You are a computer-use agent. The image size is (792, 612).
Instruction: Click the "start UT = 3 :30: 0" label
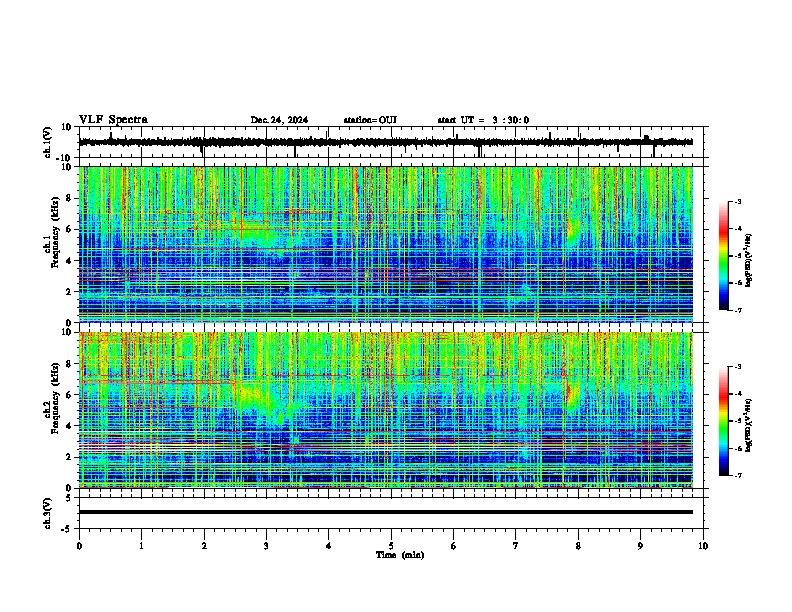[483, 120]
